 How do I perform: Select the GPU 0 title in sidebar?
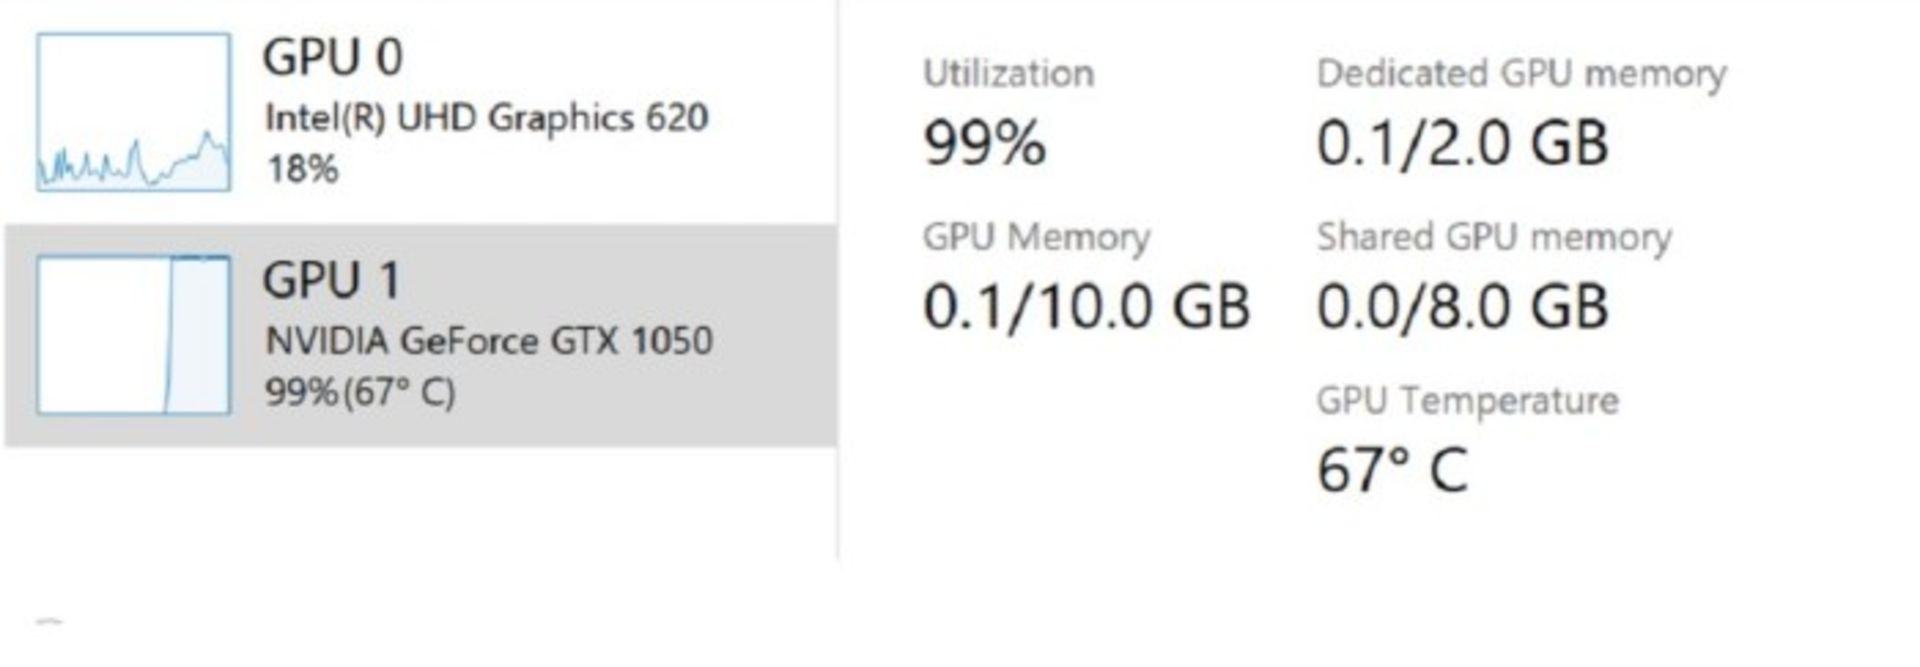(x=333, y=57)
